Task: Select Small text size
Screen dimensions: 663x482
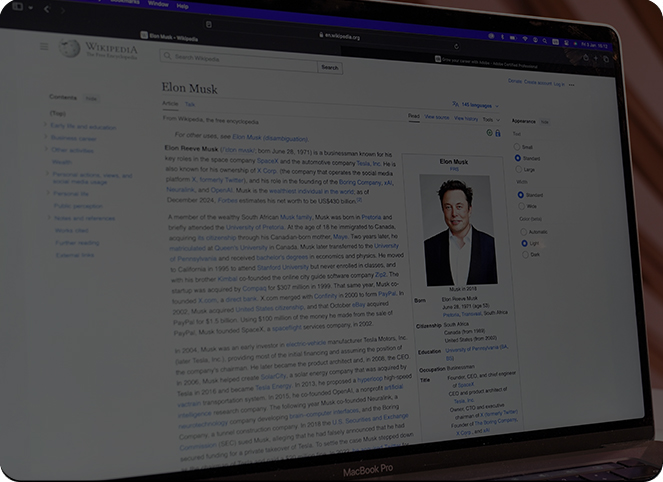Action: tap(517, 147)
